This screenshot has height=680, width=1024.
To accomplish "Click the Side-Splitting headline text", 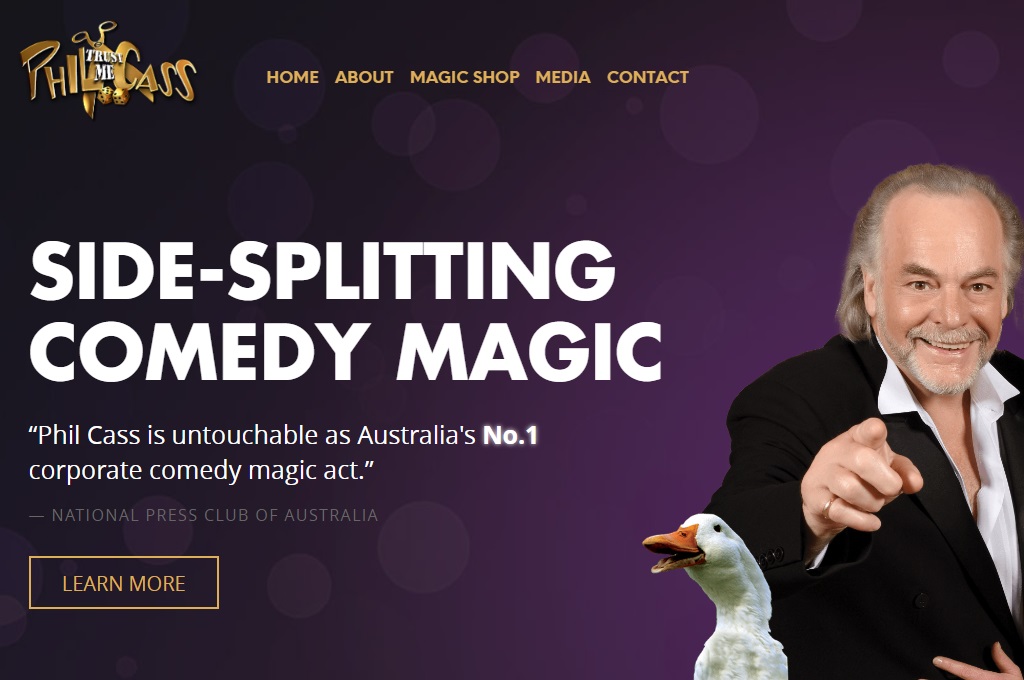I will tap(323, 271).
